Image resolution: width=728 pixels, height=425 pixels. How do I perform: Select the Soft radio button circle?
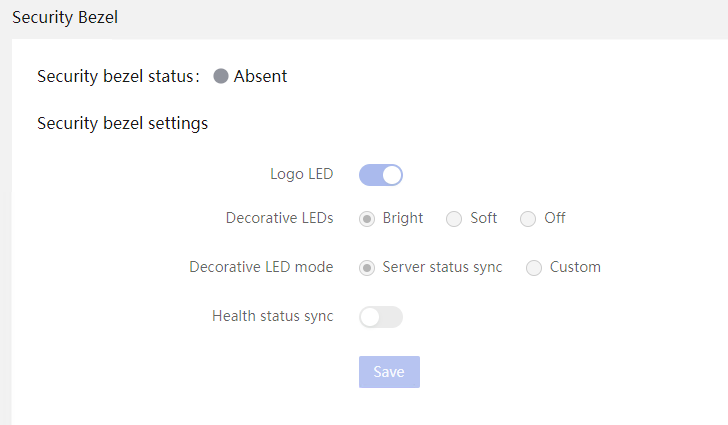pos(454,219)
